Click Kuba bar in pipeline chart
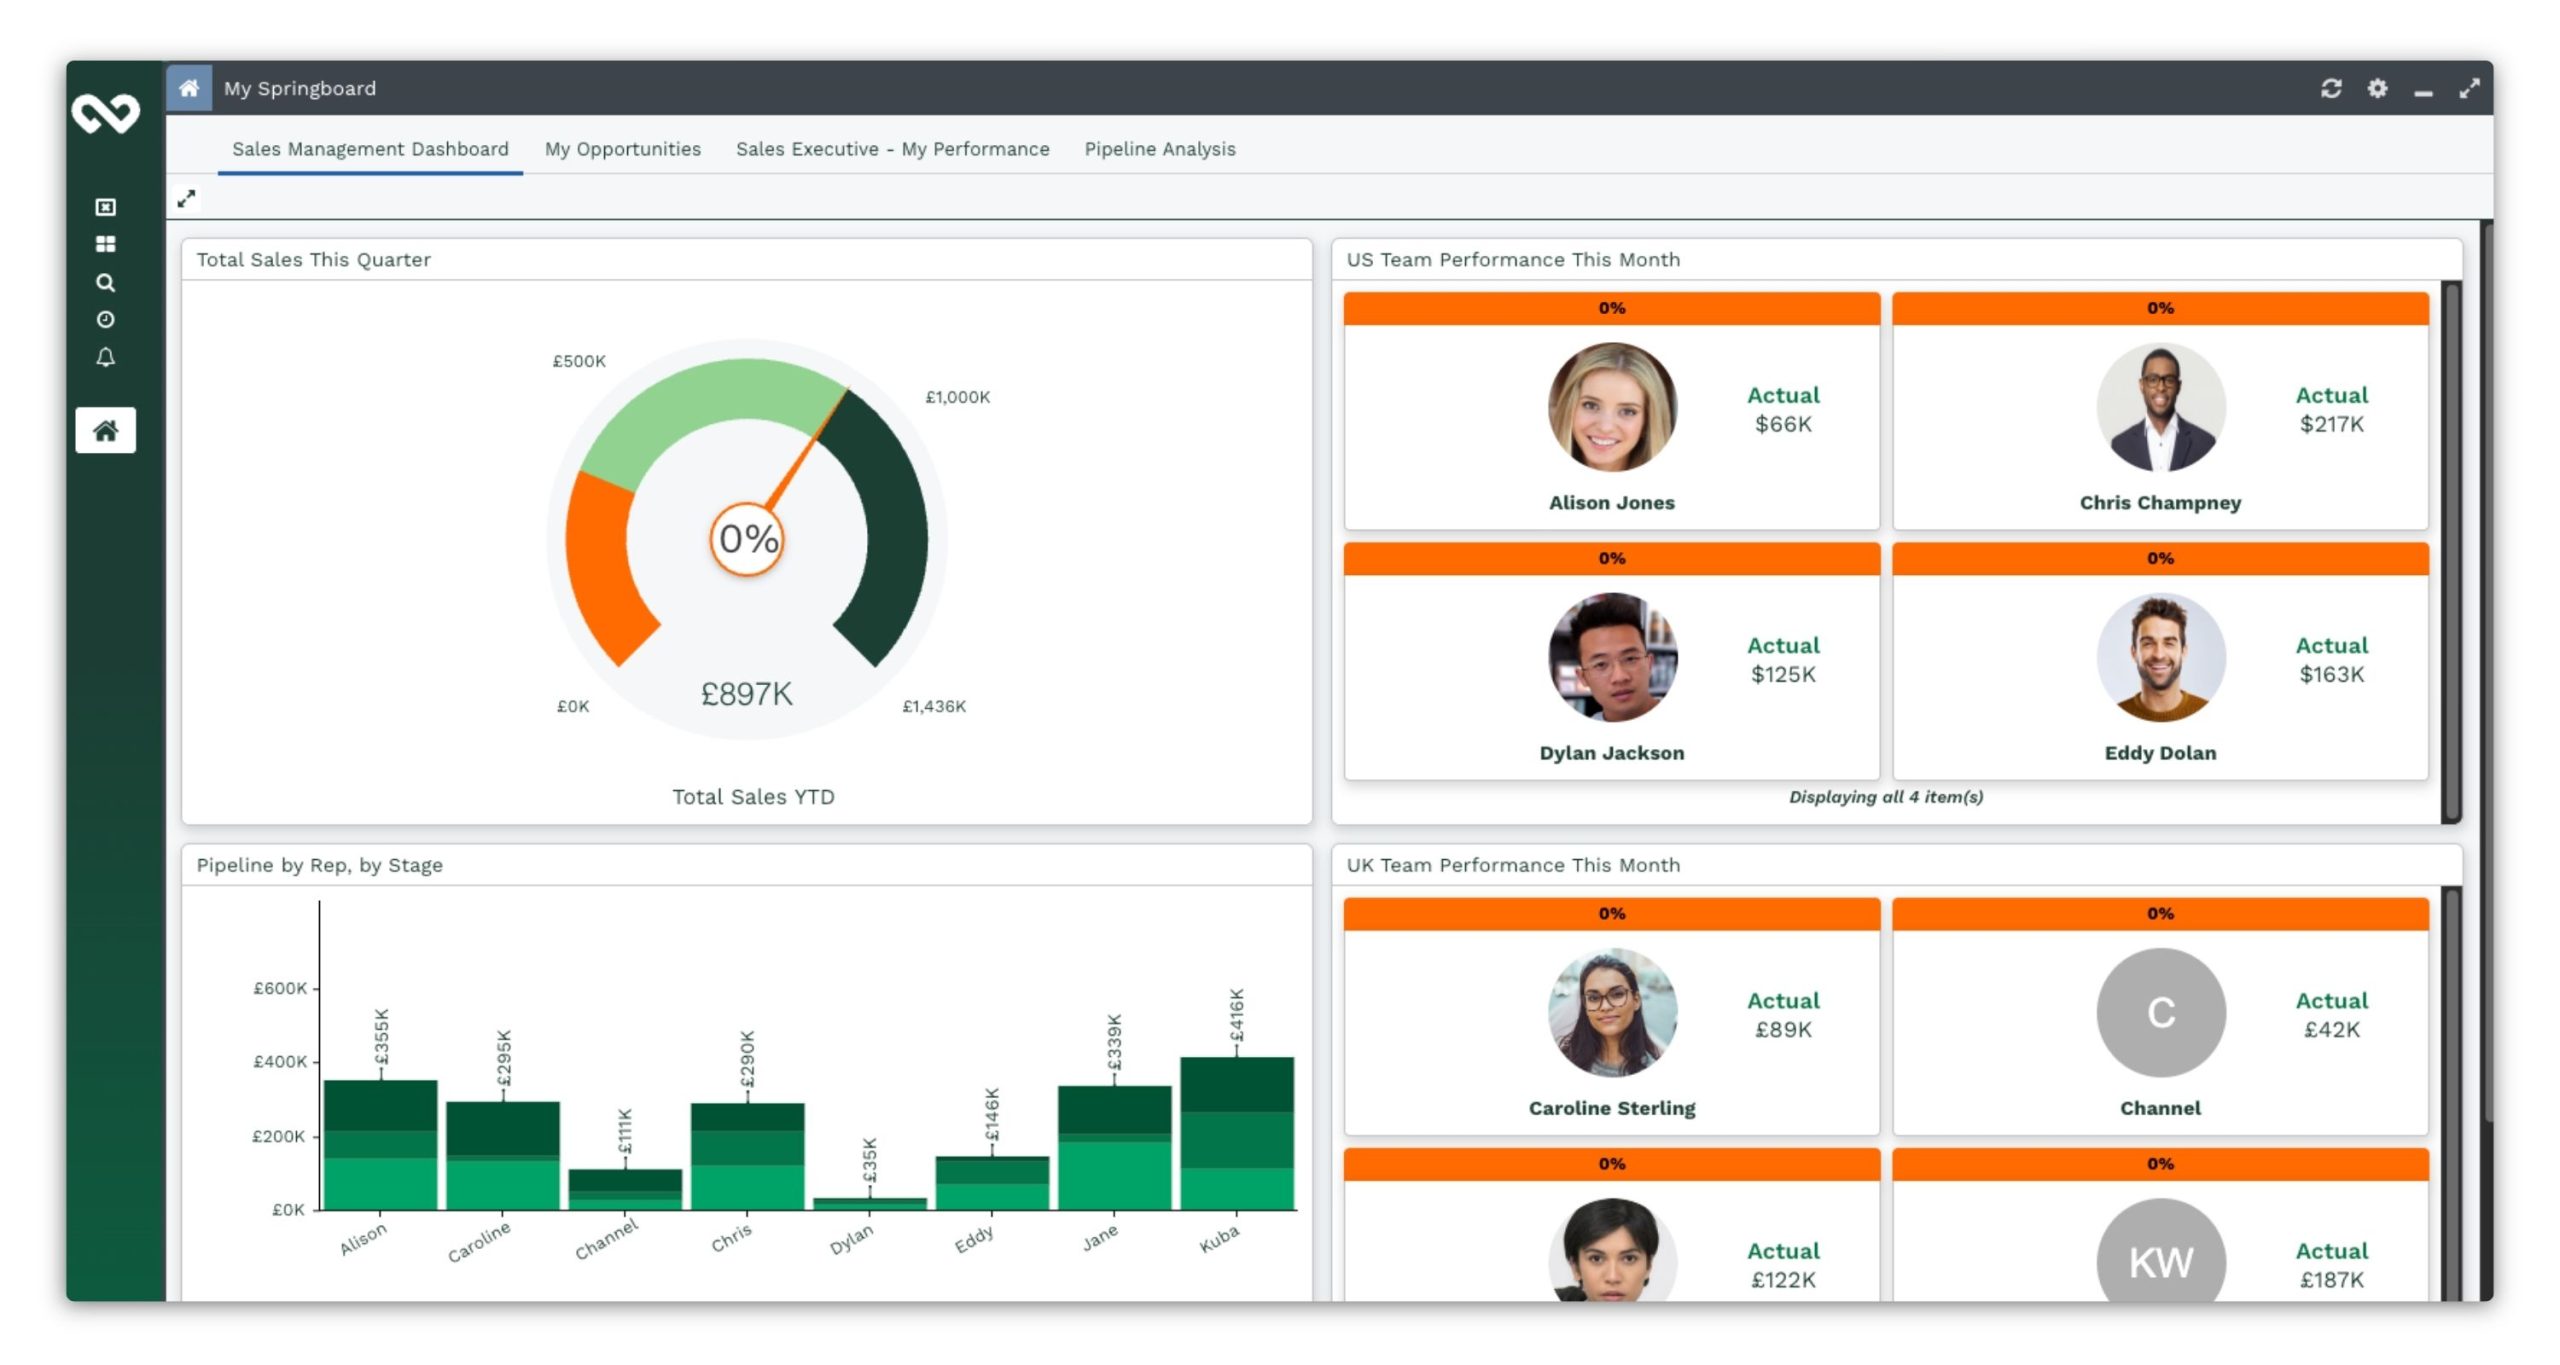The height and width of the screenshot is (1365, 2560). coord(1236,1135)
